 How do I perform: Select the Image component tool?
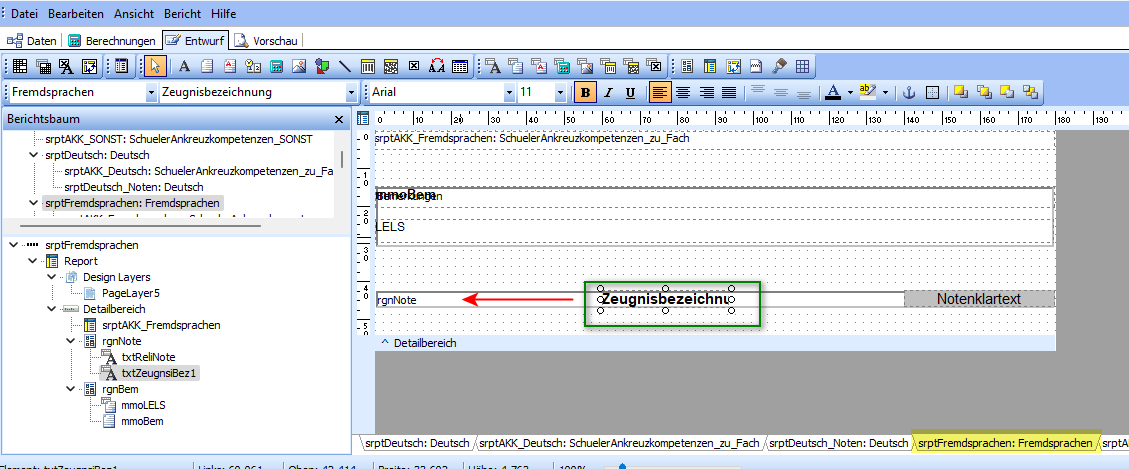[299, 67]
